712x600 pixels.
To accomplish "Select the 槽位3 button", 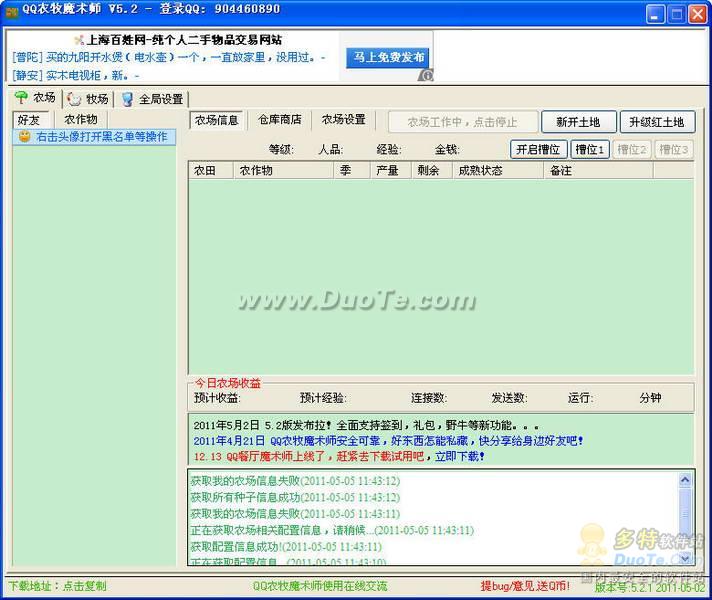I will (x=674, y=149).
